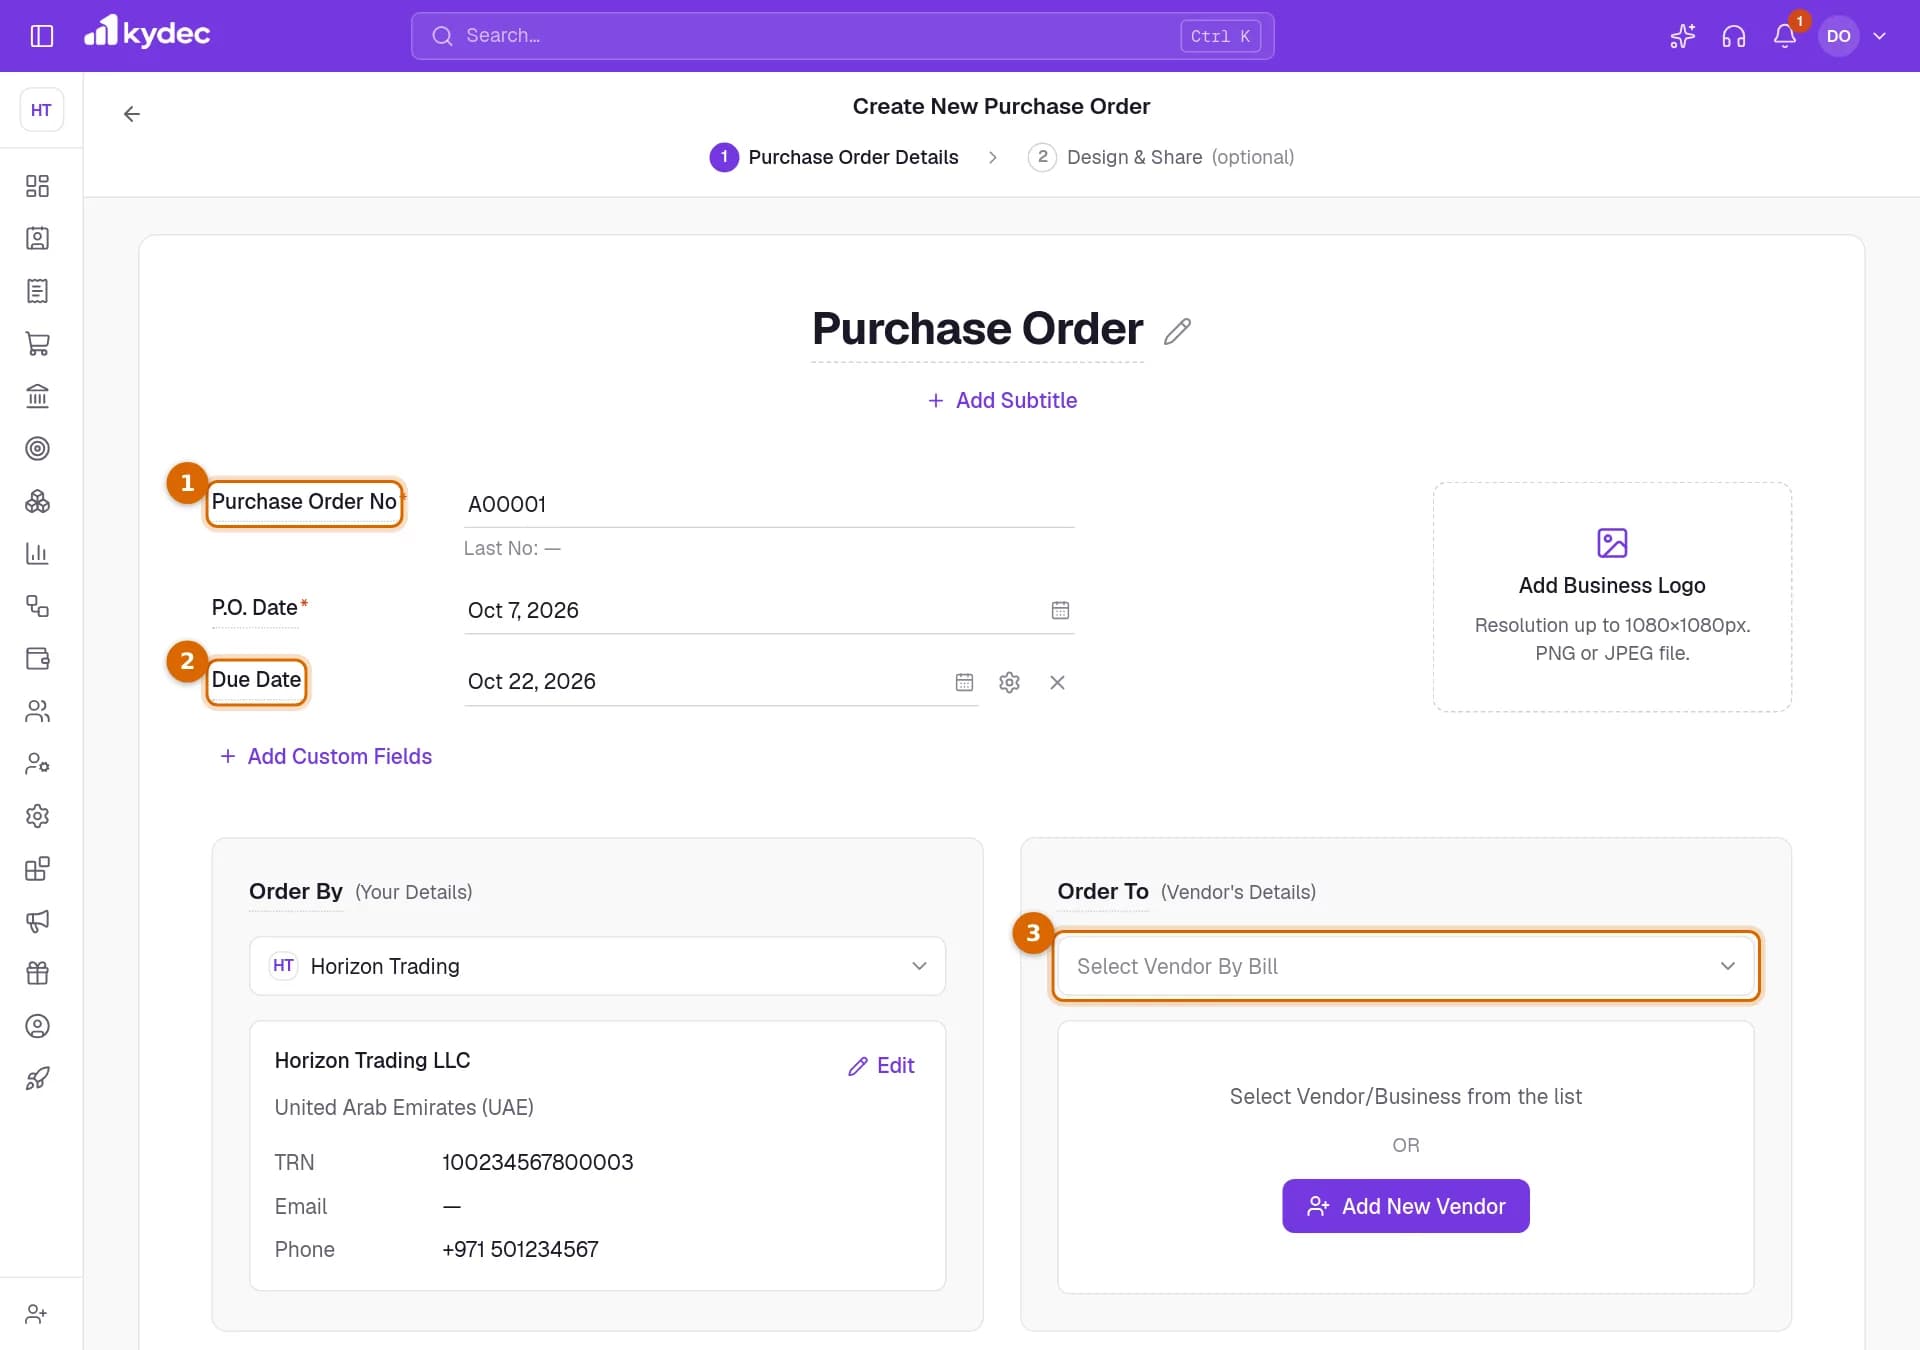The width and height of the screenshot is (1920, 1350).
Task: Open Due Date settings gear
Action: [1010, 682]
